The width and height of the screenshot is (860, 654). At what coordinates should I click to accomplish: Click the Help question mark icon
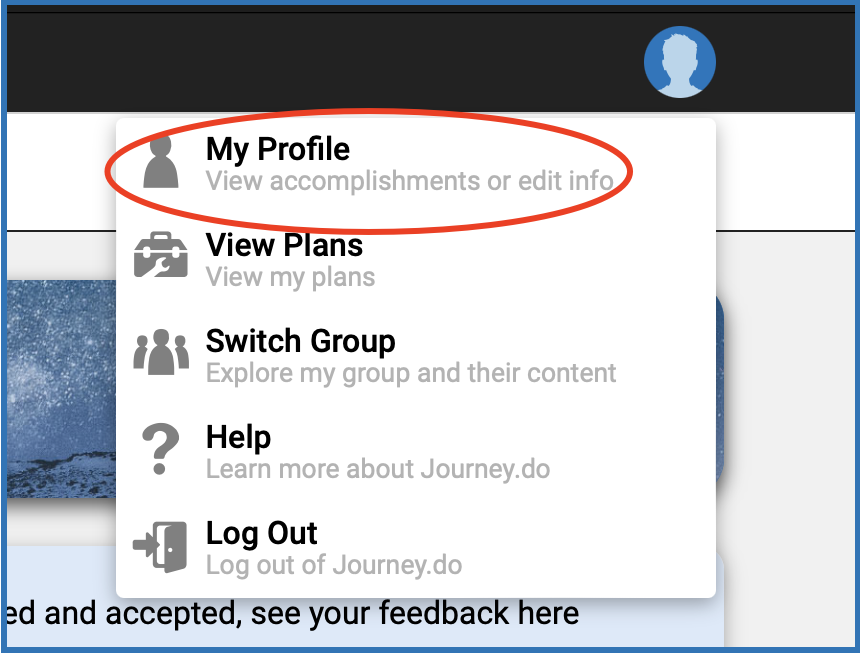click(x=161, y=449)
